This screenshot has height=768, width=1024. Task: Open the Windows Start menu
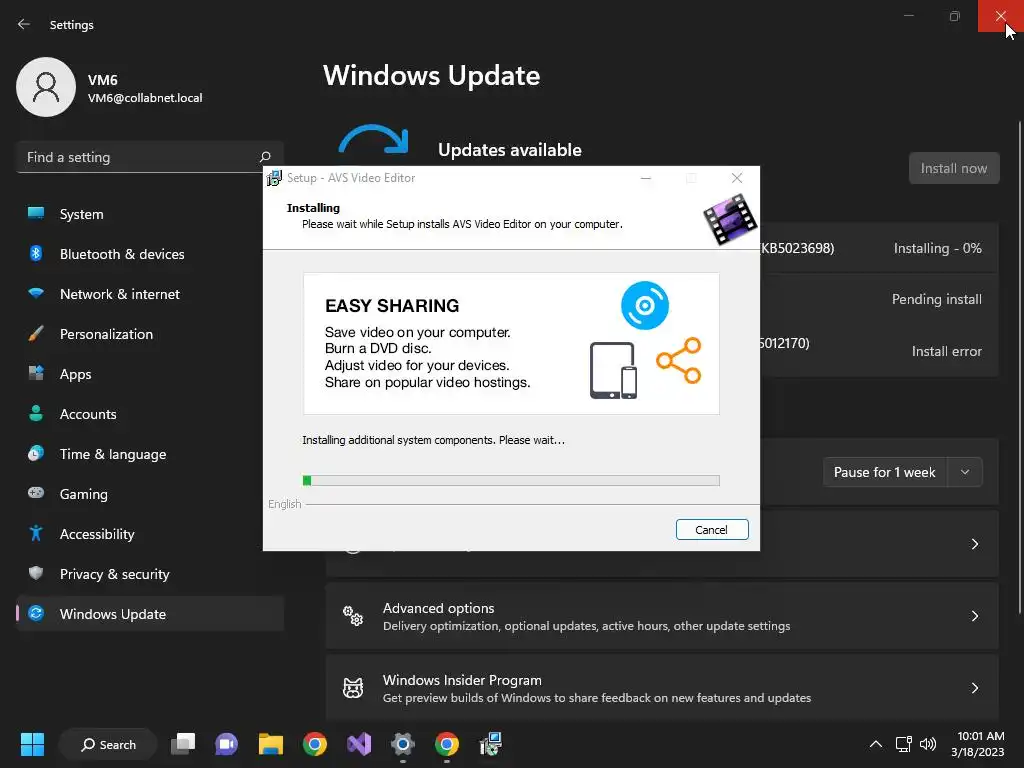(x=32, y=744)
